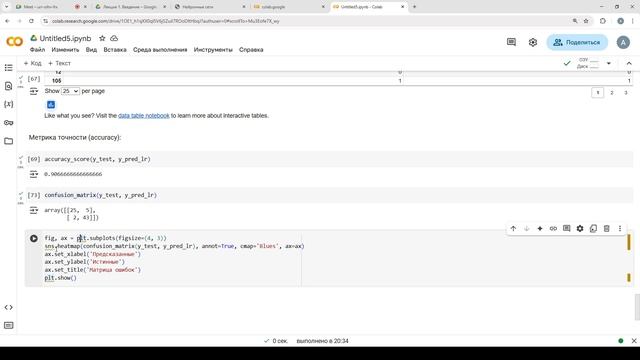Delete the cell with trash icon
640x360 pixels.
coord(607,229)
